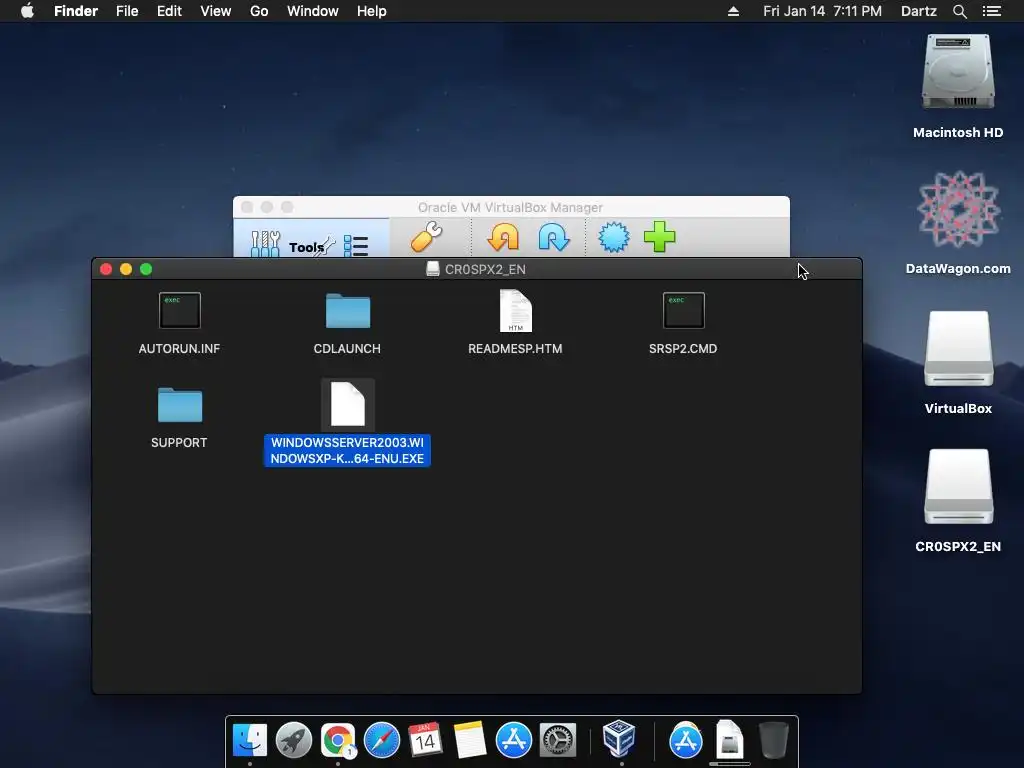Click the eject icon in the menu bar

733,11
